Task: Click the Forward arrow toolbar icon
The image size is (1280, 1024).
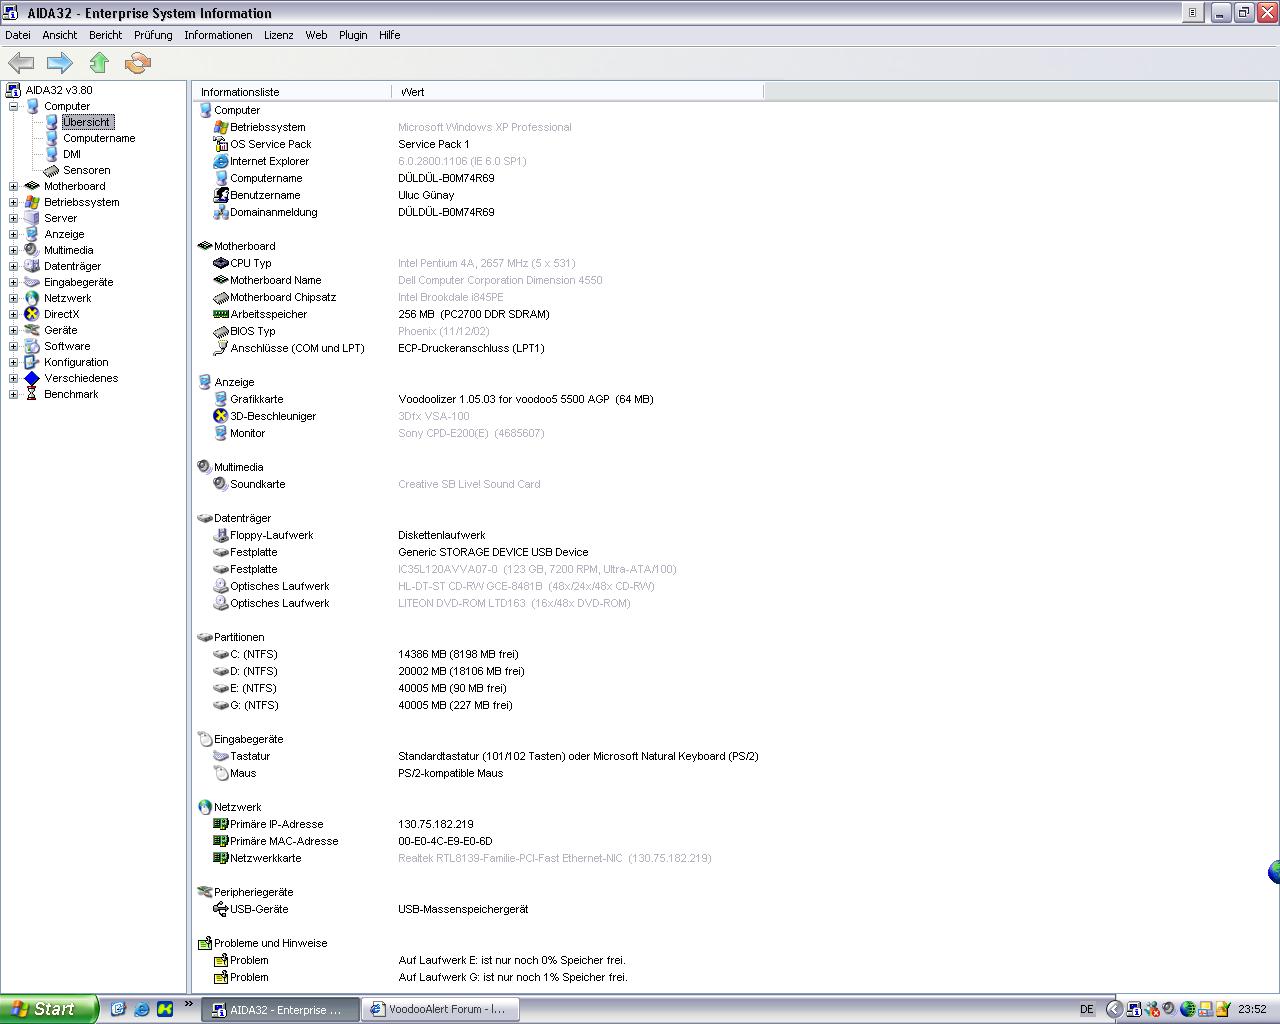Action: (x=60, y=63)
